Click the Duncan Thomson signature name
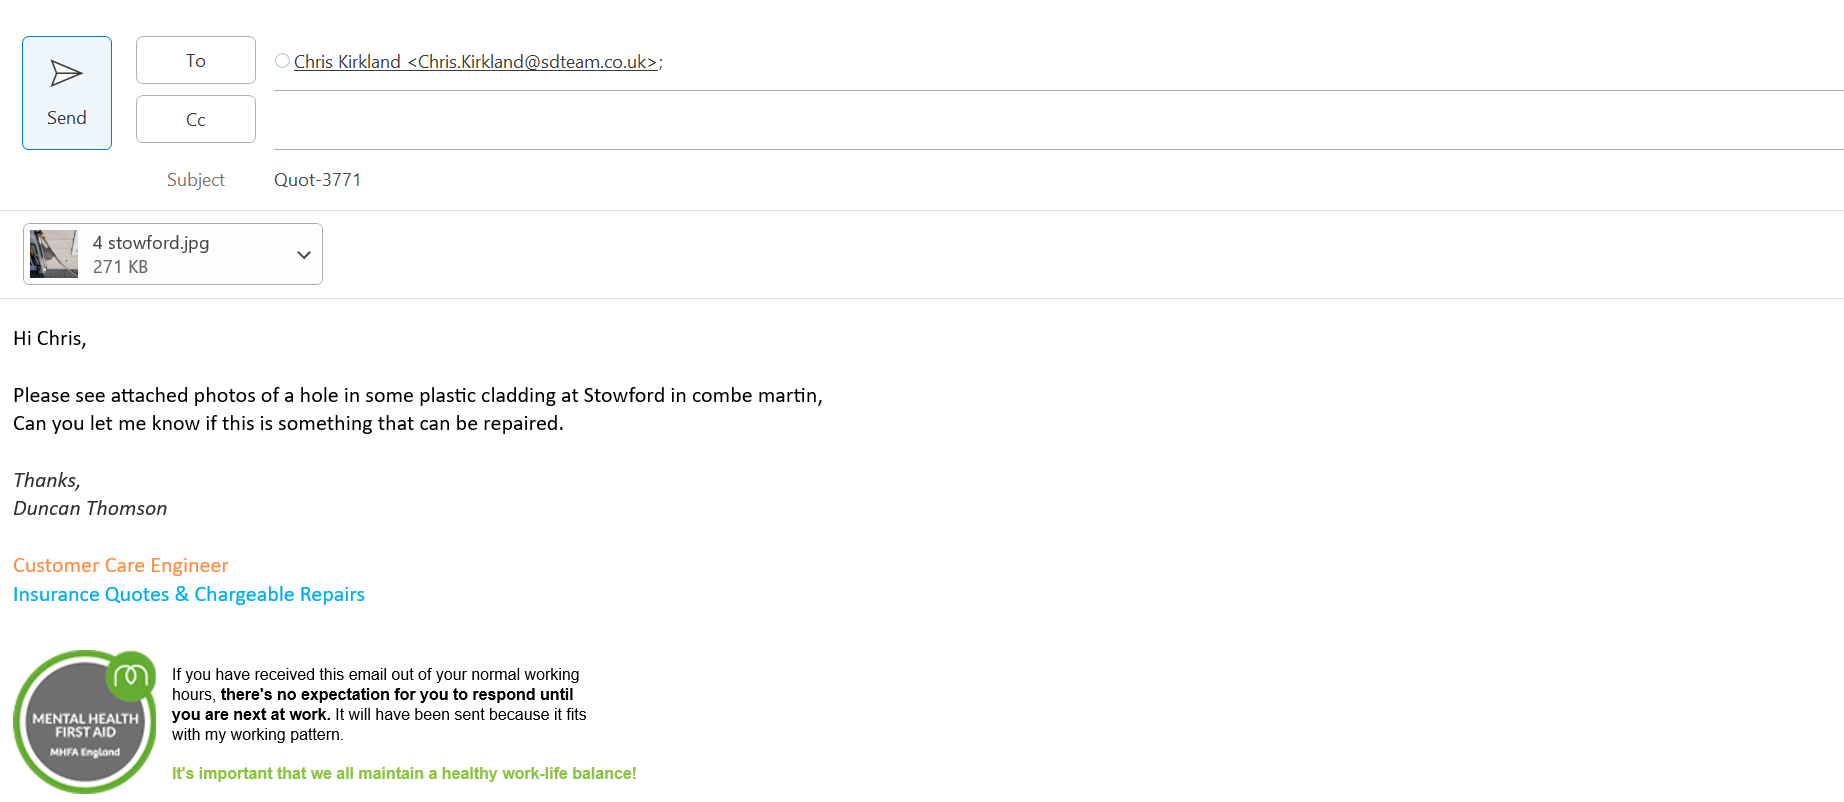This screenshot has height=802, width=1844. pos(90,509)
